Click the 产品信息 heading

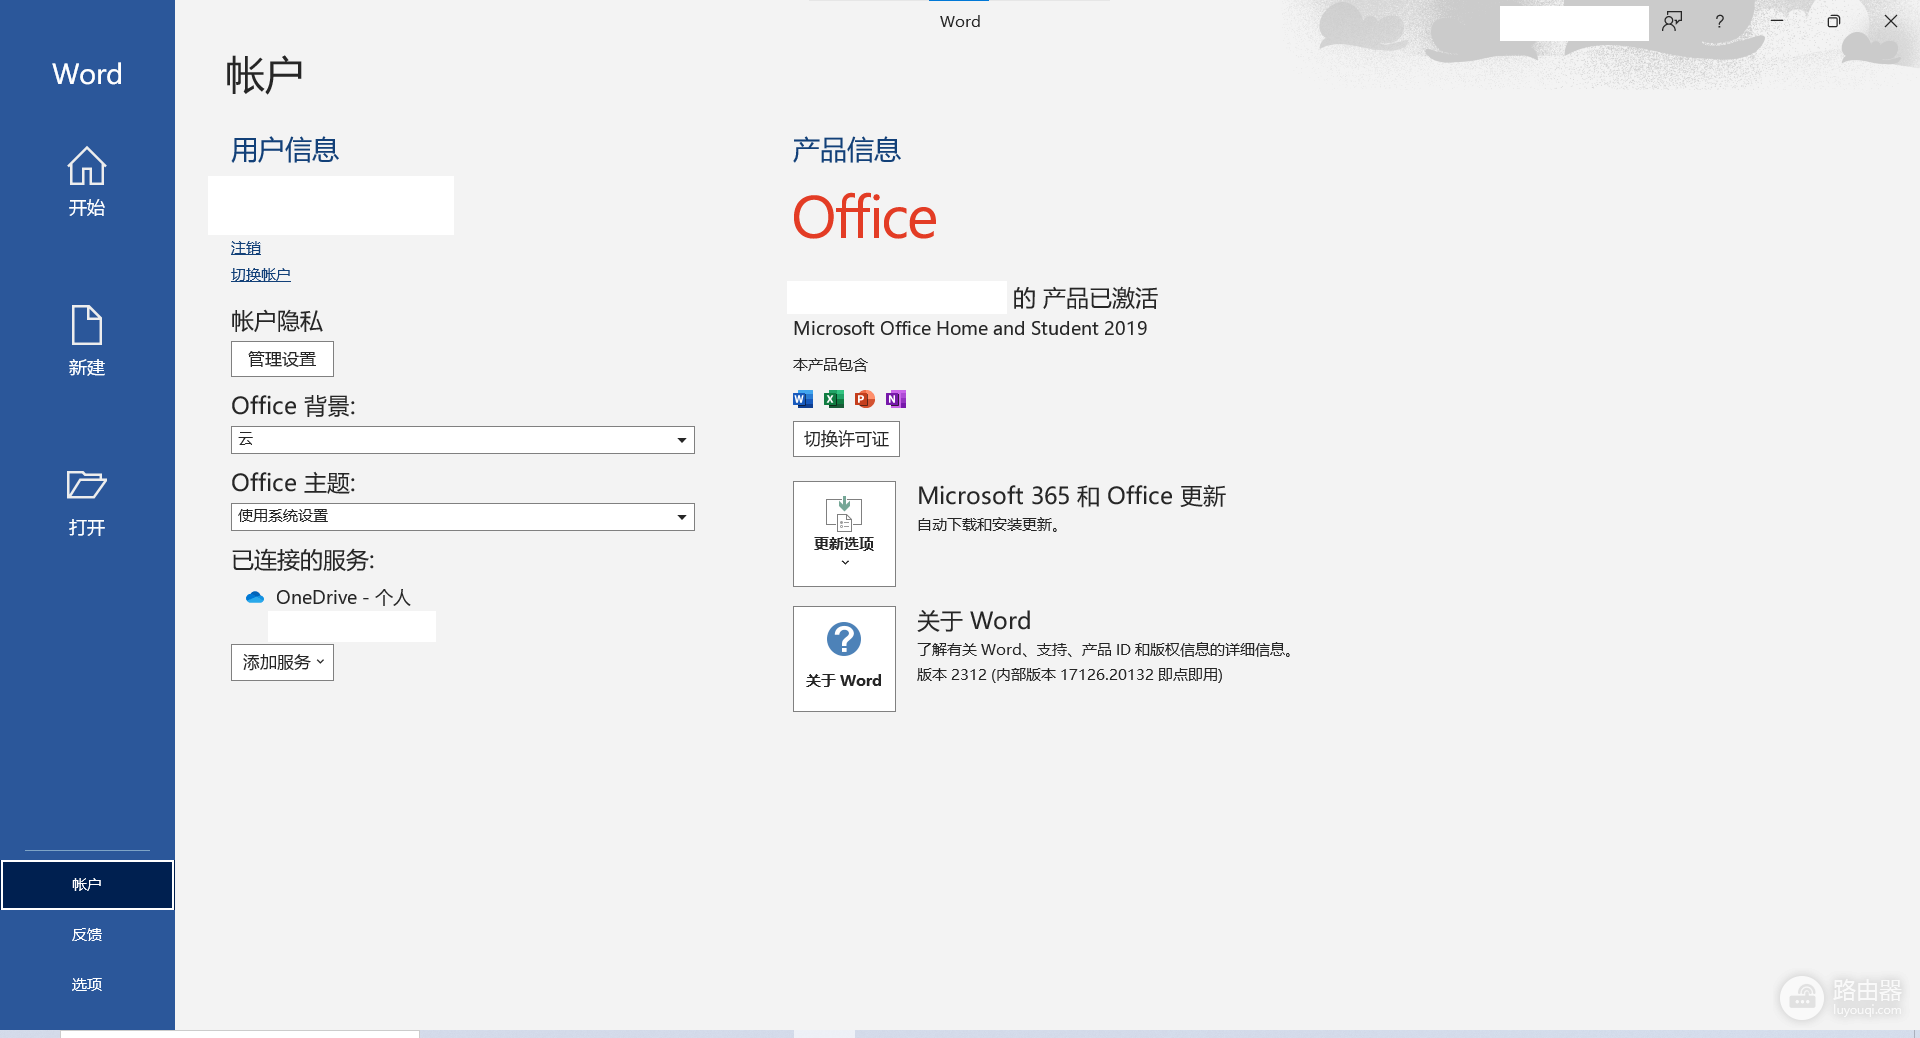pyautogui.click(x=847, y=150)
